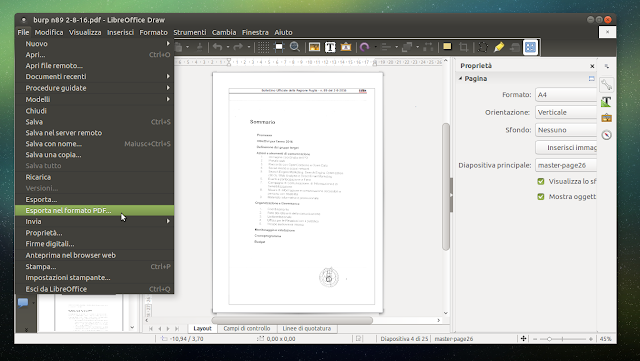Go to the first layer tab arrow

(151, 329)
